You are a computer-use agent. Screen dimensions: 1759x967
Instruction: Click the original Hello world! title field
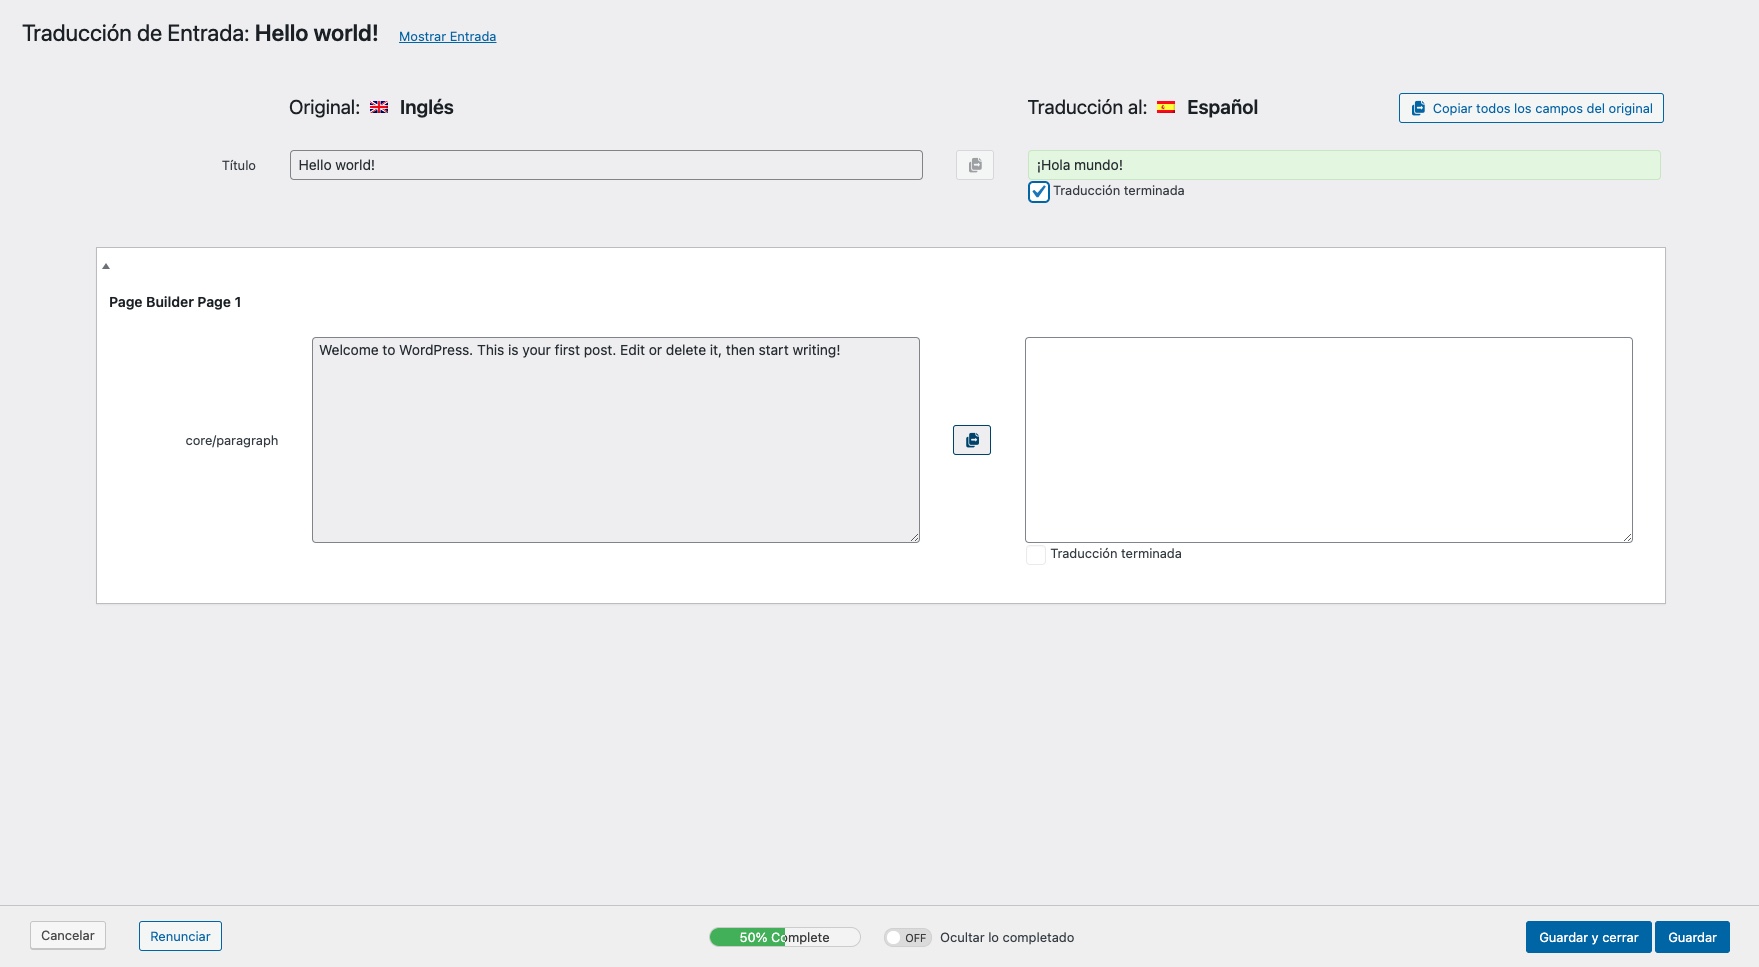point(605,165)
